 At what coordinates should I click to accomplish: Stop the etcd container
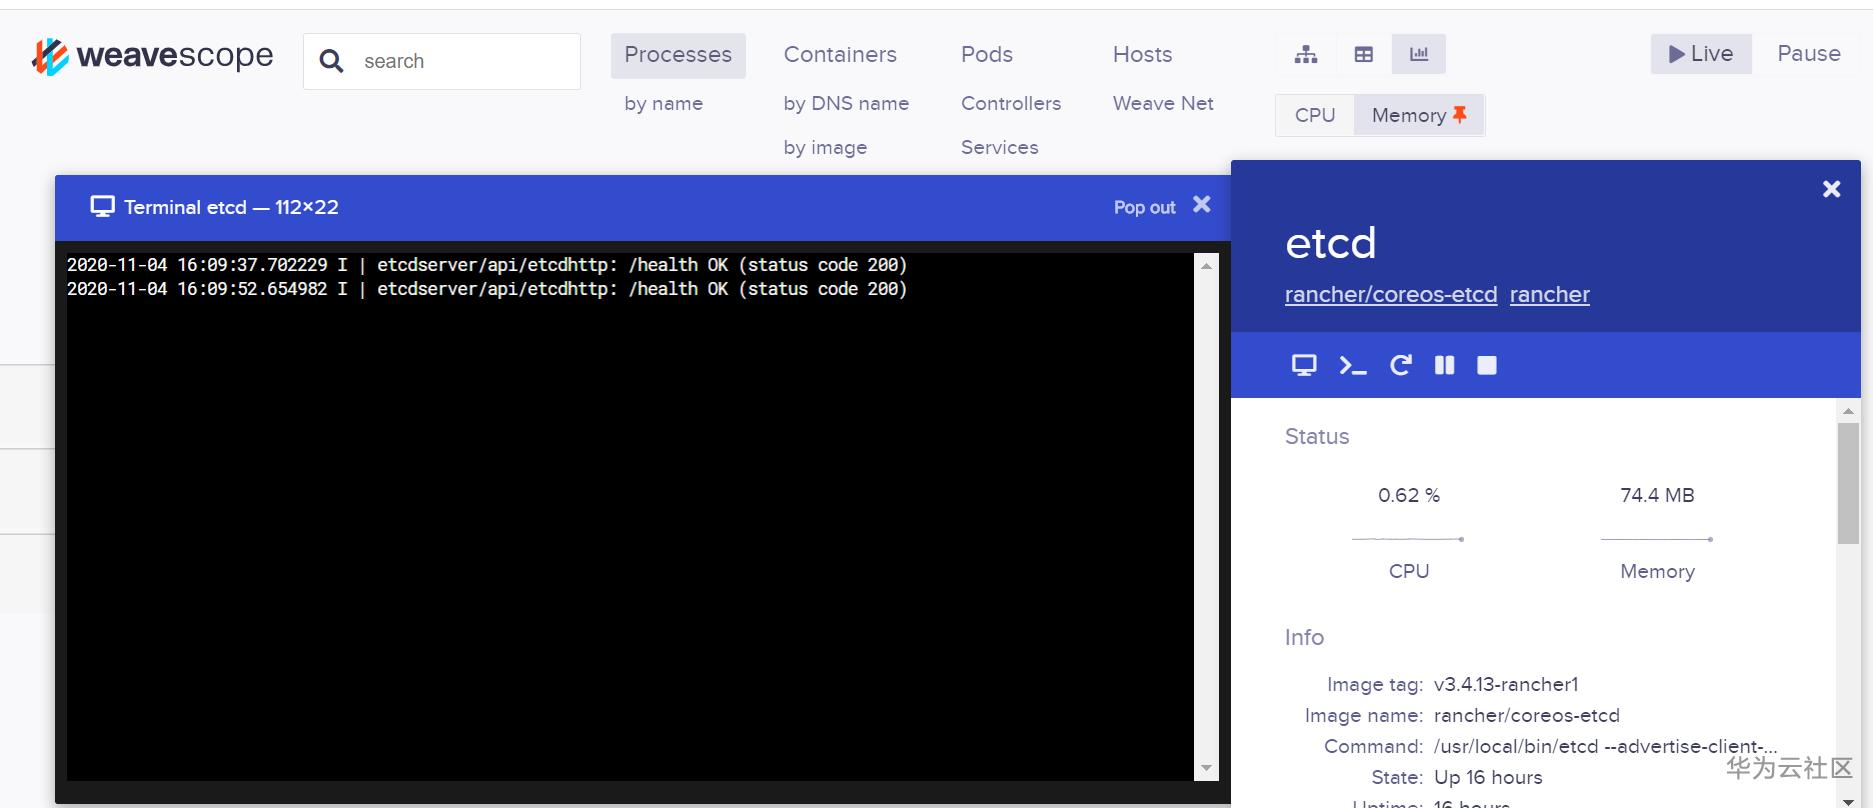coord(1487,365)
